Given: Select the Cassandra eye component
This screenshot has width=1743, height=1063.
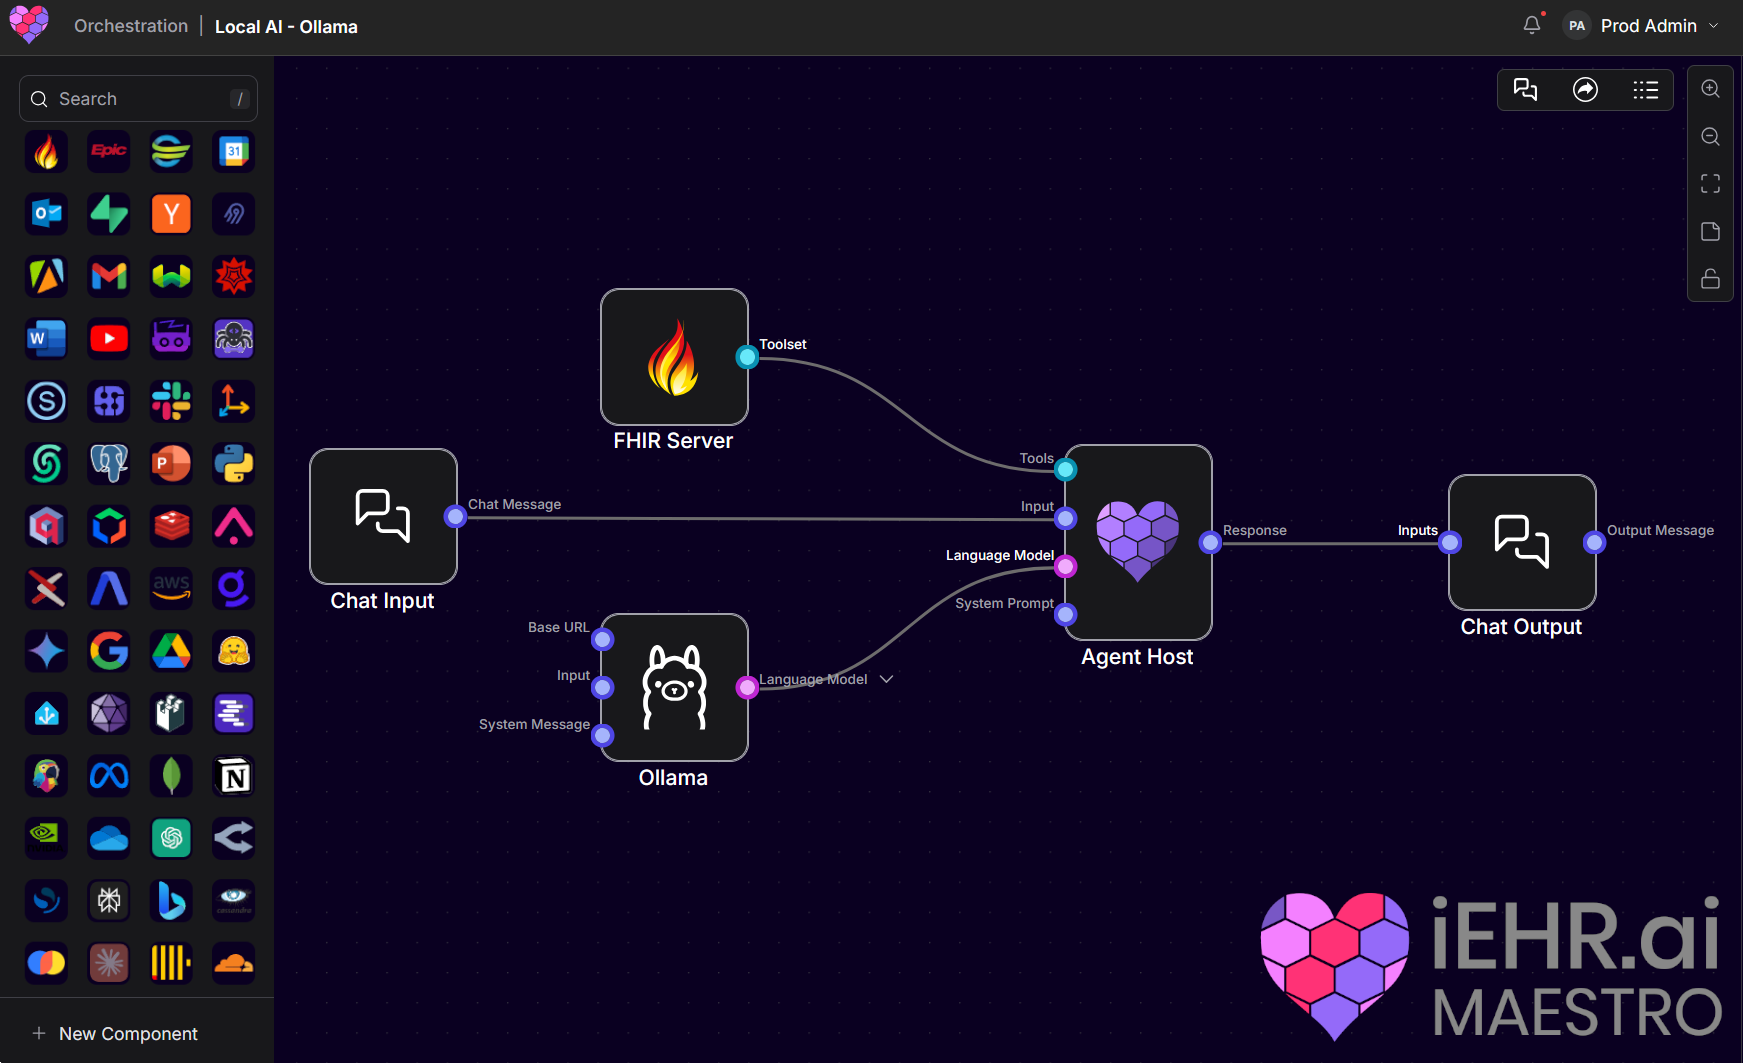Looking at the screenshot, I should click(x=234, y=900).
